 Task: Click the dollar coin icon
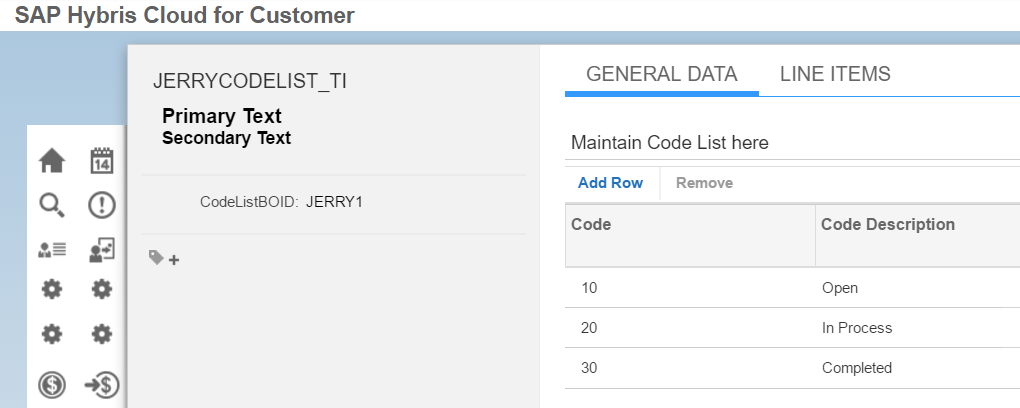pyautogui.click(x=52, y=385)
